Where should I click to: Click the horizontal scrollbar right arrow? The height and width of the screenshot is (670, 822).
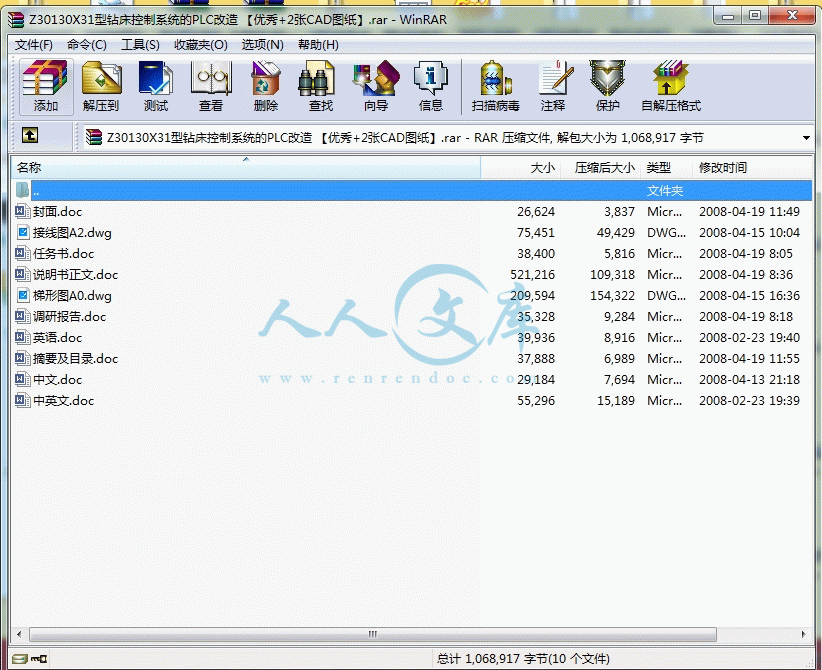tap(804, 634)
